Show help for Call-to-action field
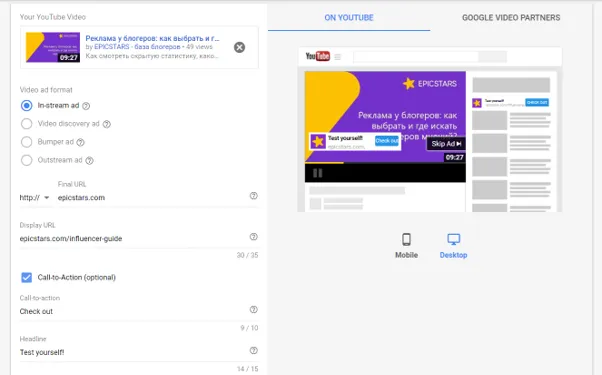The width and height of the screenshot is (602, 375). click(x=253, y=309)
